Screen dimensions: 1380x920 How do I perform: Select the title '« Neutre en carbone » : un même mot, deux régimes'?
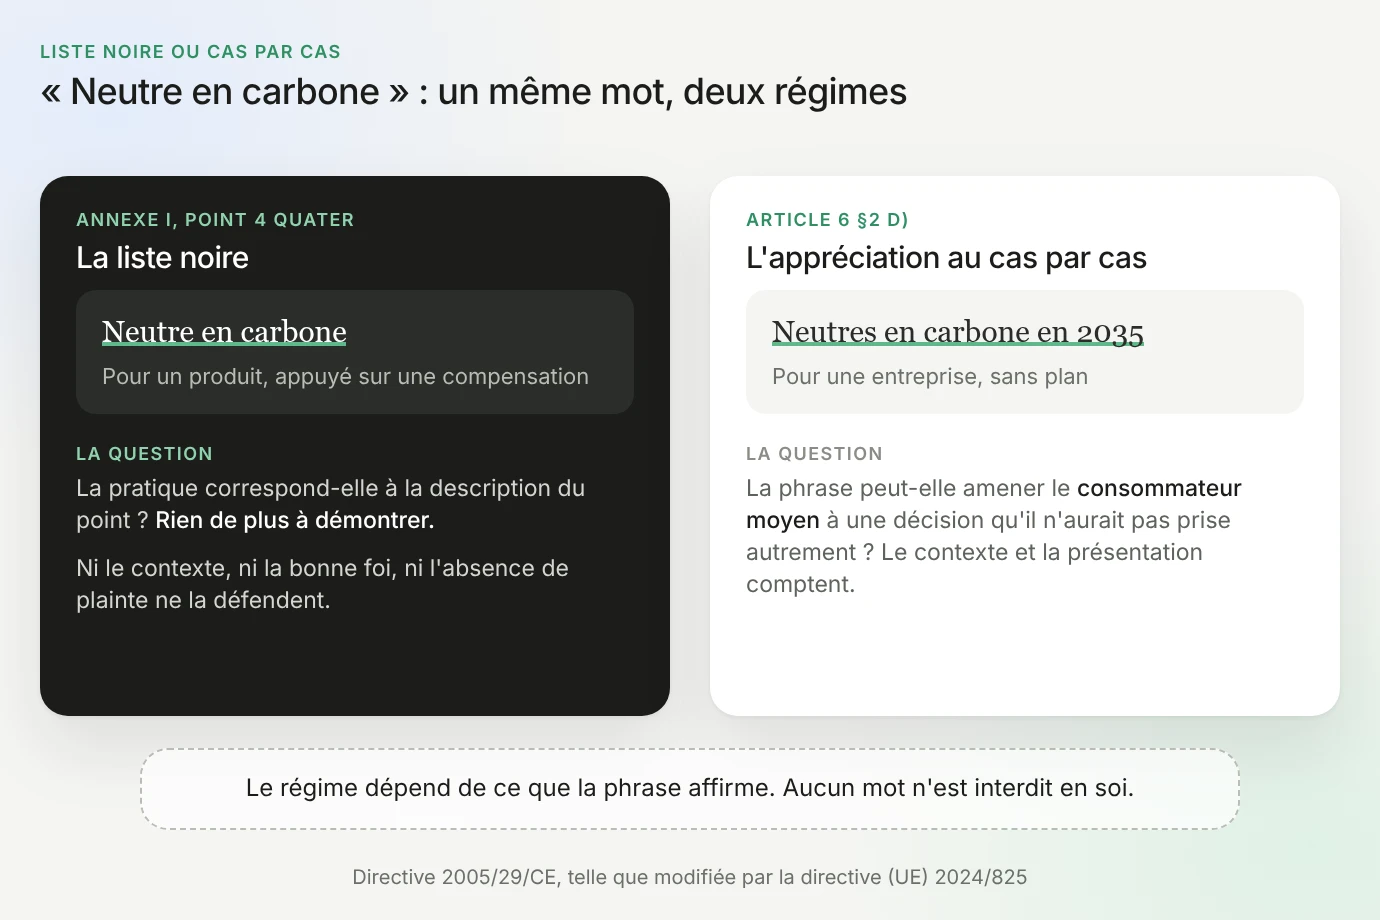[473, 92]
